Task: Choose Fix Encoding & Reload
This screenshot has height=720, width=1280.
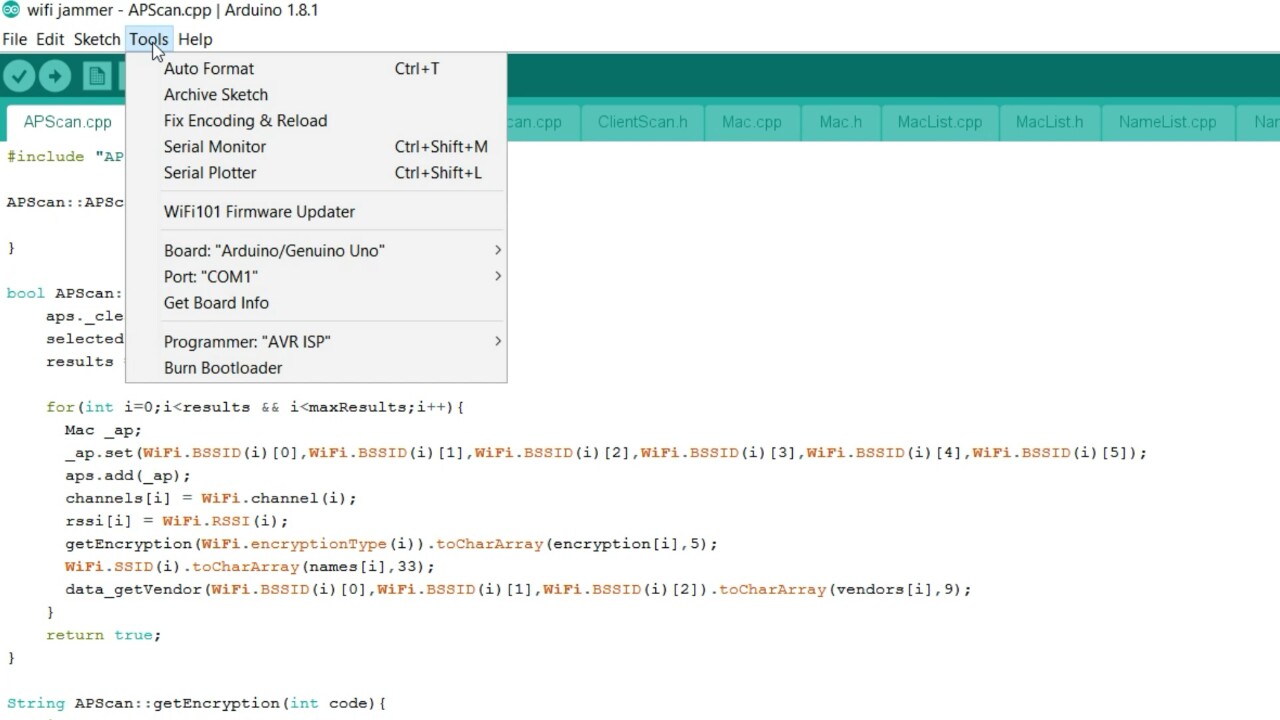Action: (316, 120)
